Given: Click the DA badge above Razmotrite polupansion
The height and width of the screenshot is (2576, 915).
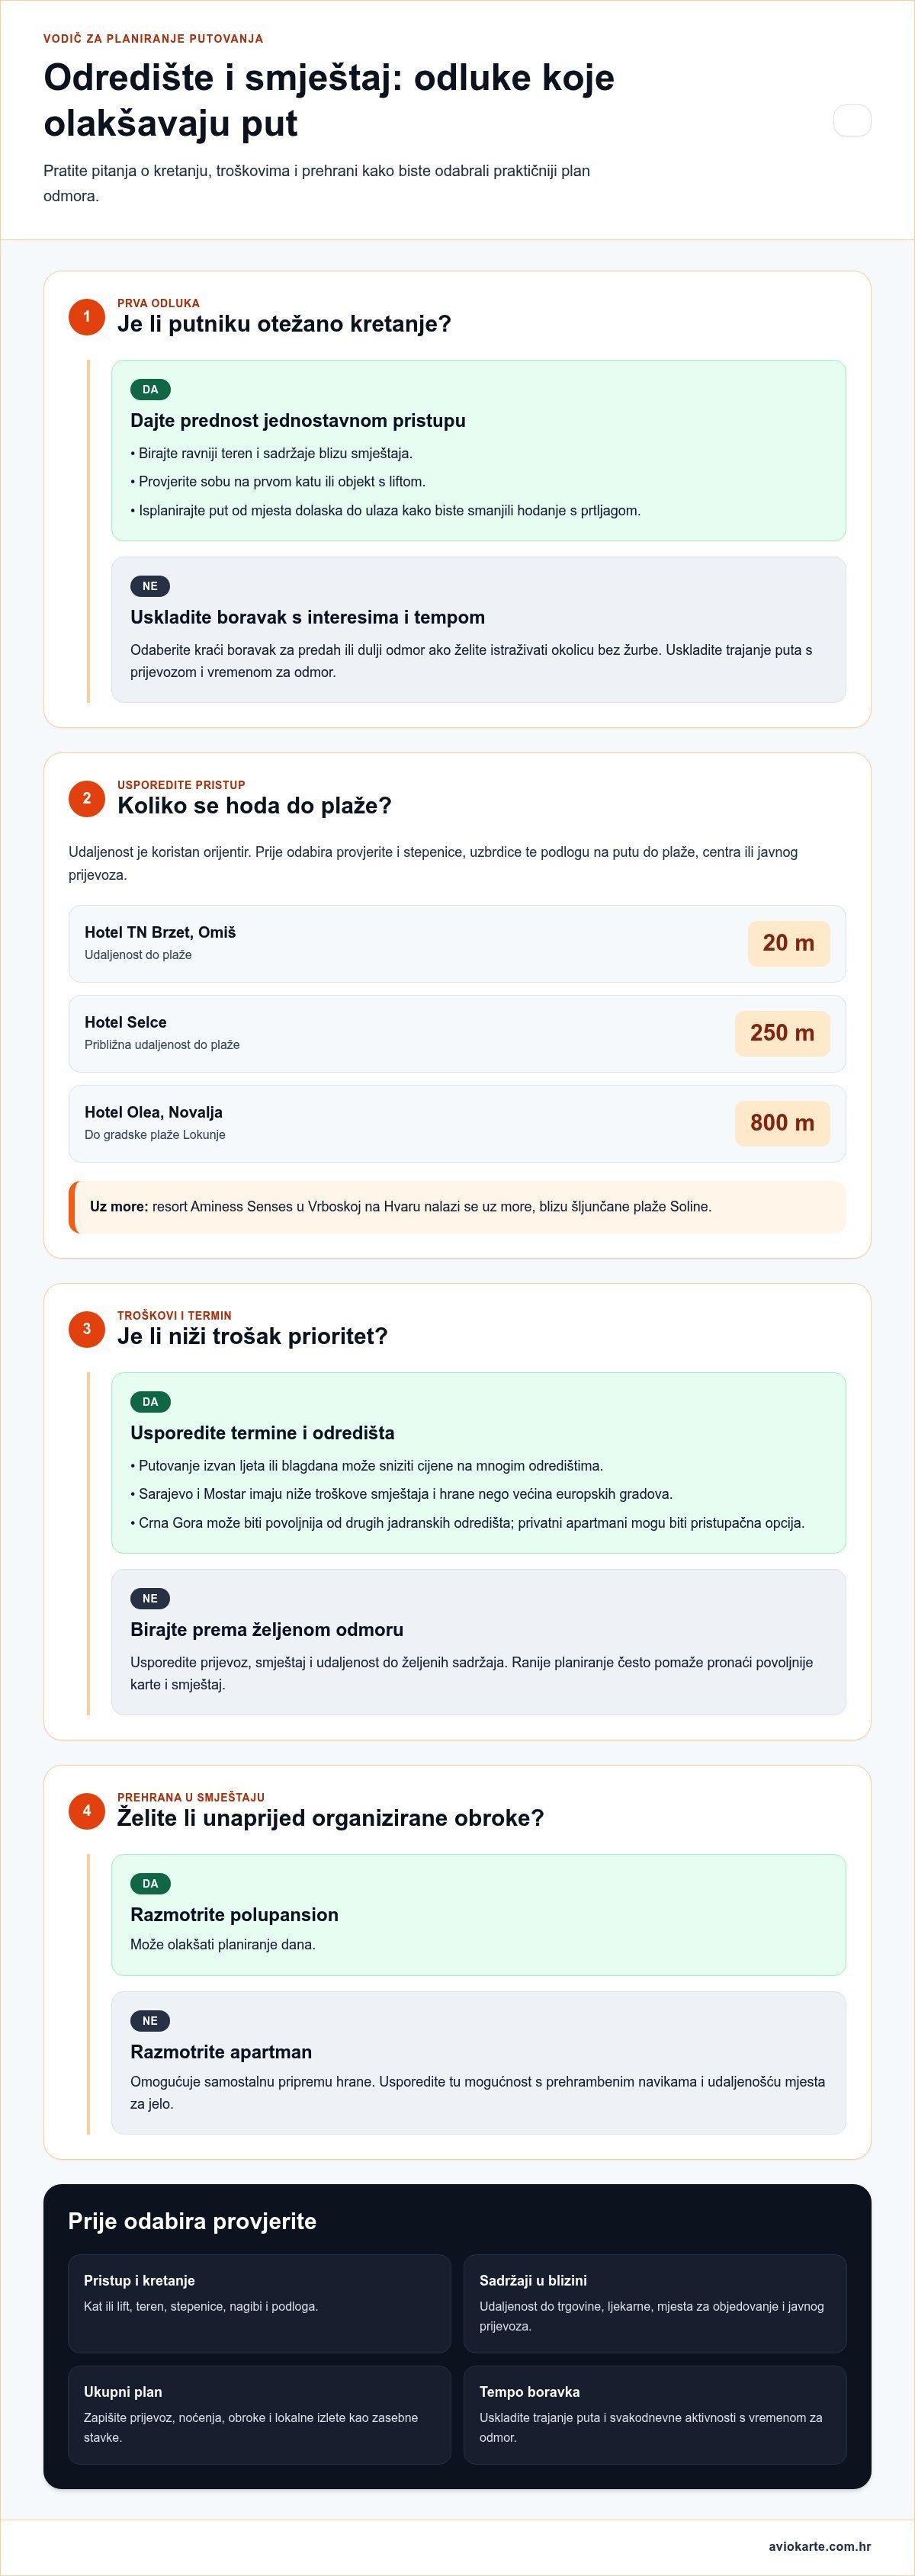Looking at the screenshot, I should tap(150, 1884).
